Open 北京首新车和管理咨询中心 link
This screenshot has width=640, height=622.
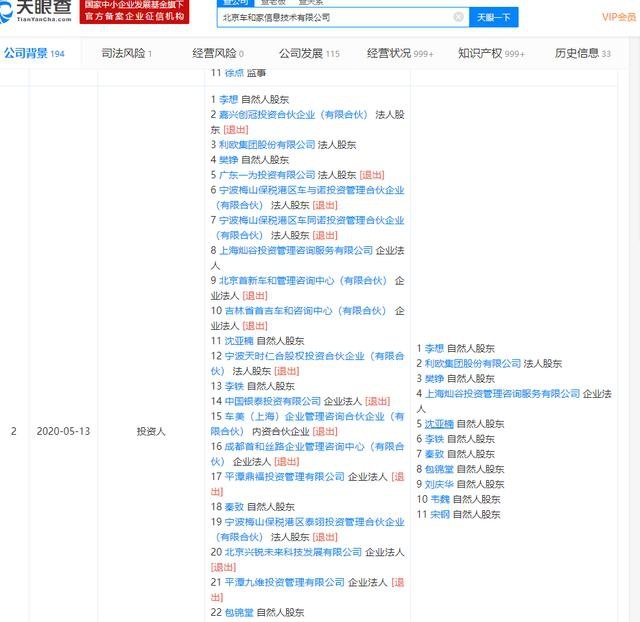302,281
